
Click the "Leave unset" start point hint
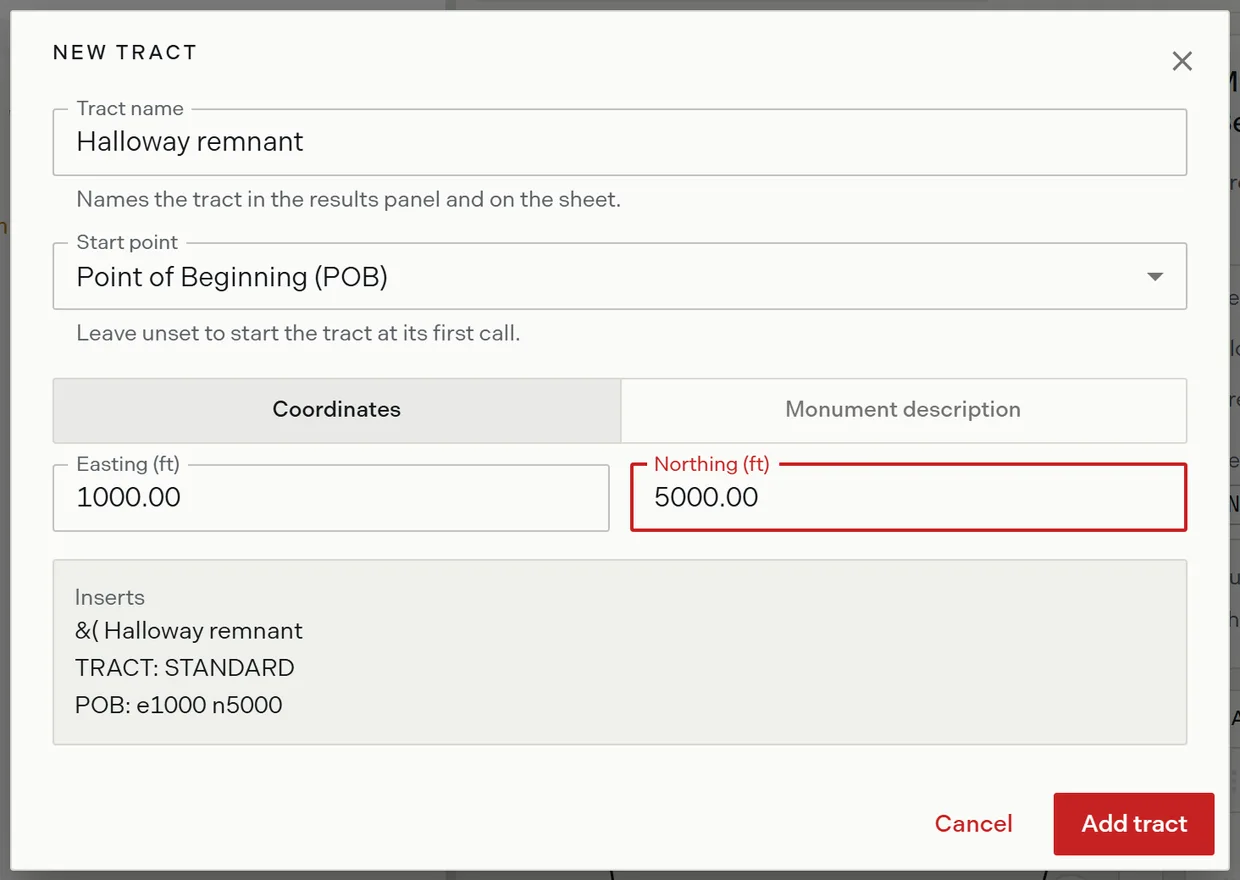298,333
